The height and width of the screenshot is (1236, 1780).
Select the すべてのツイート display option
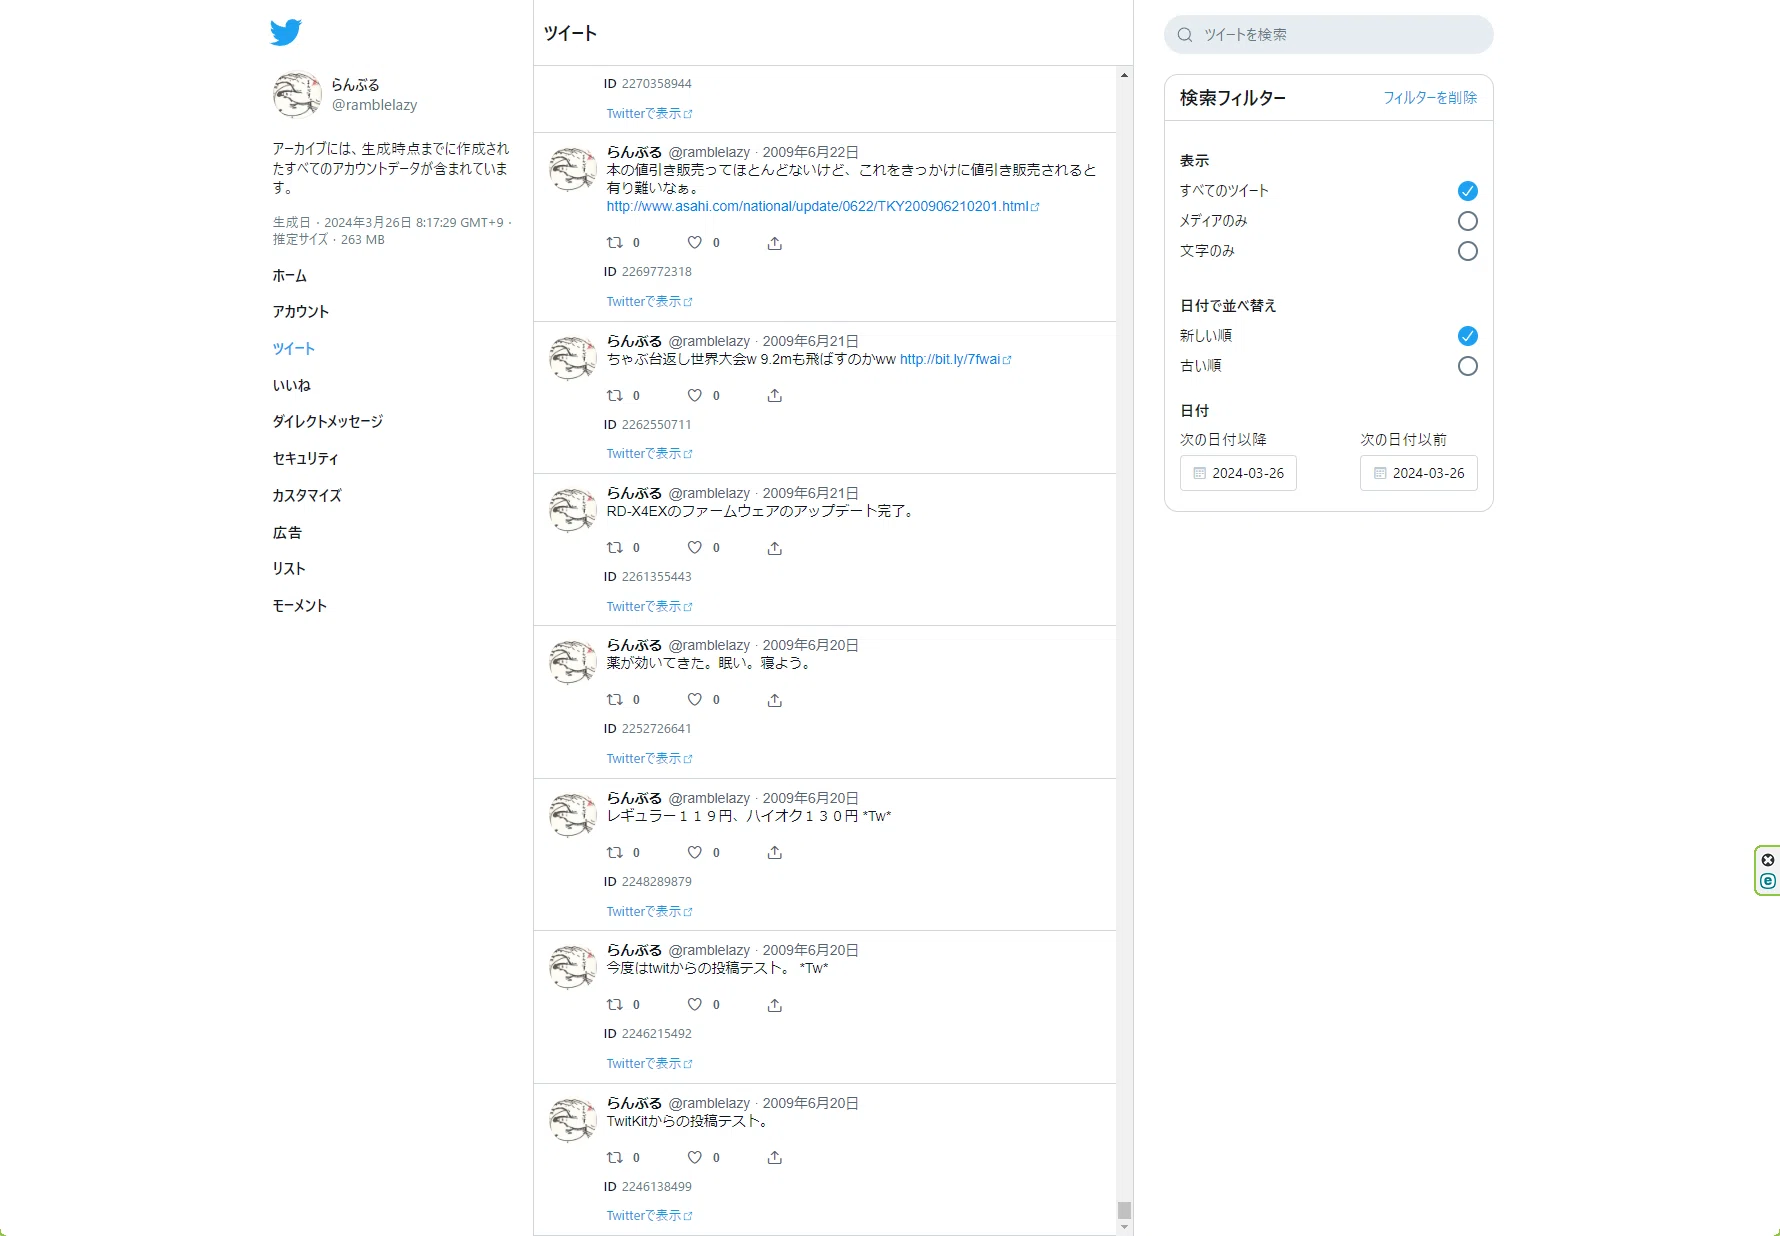pos(1467,191)
